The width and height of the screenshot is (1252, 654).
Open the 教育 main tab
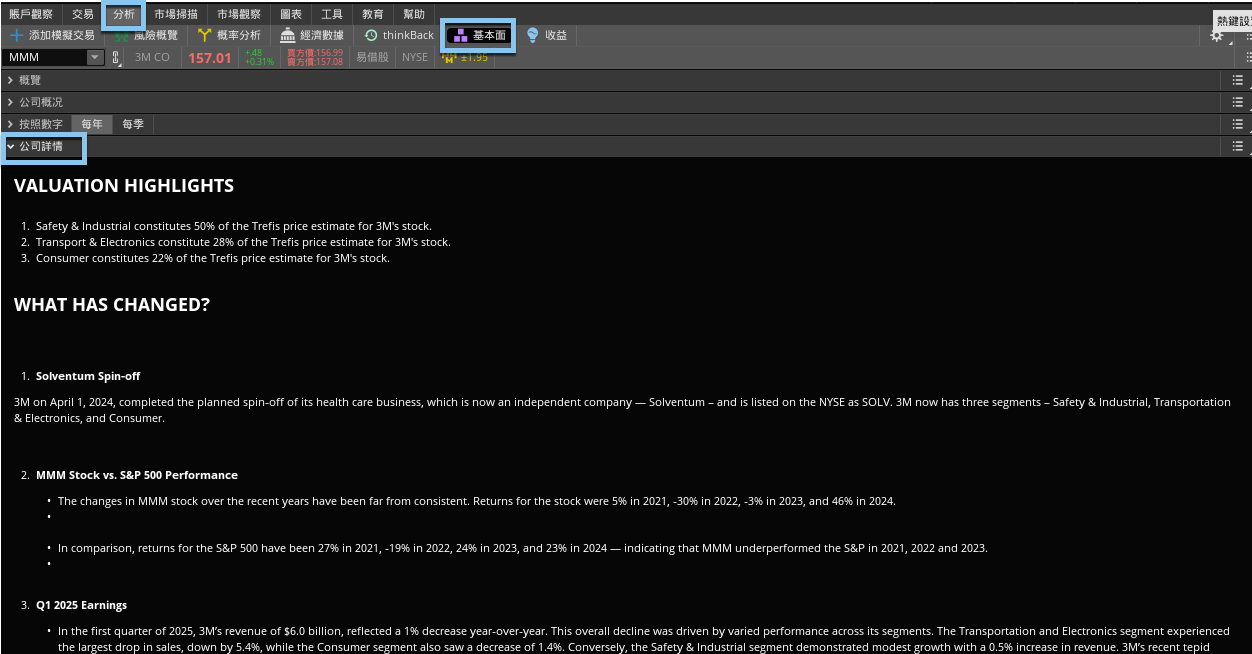point(373,15)
